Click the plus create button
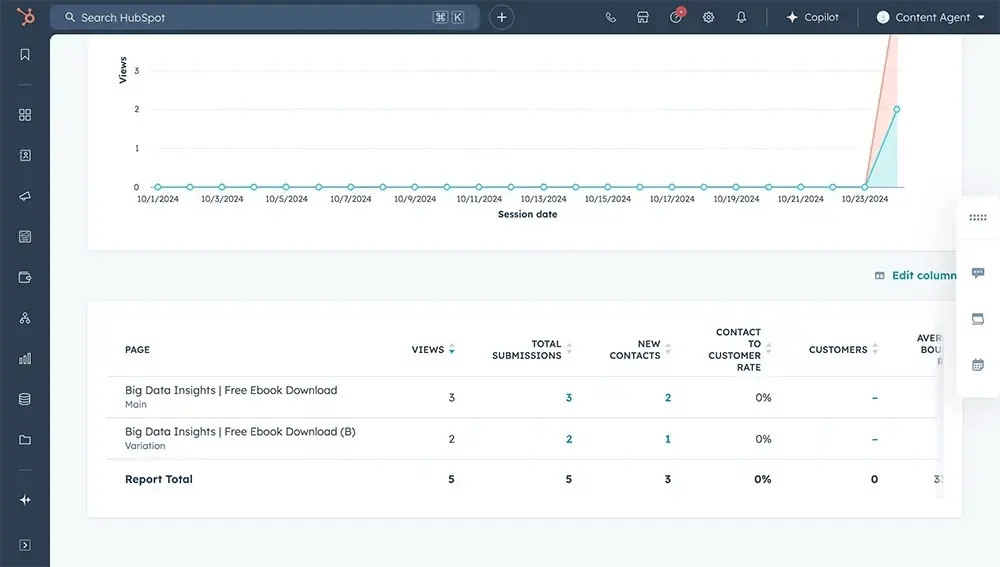This screenshot has width=1000, height=567. (501, 17)
